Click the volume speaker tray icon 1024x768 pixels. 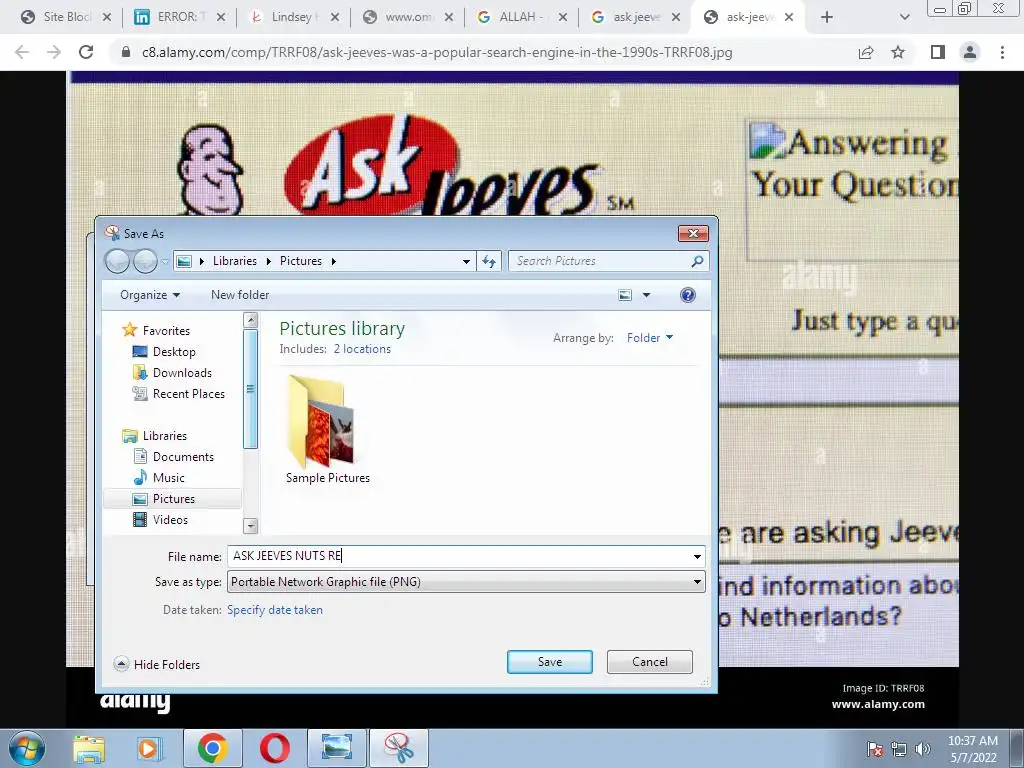922,749
